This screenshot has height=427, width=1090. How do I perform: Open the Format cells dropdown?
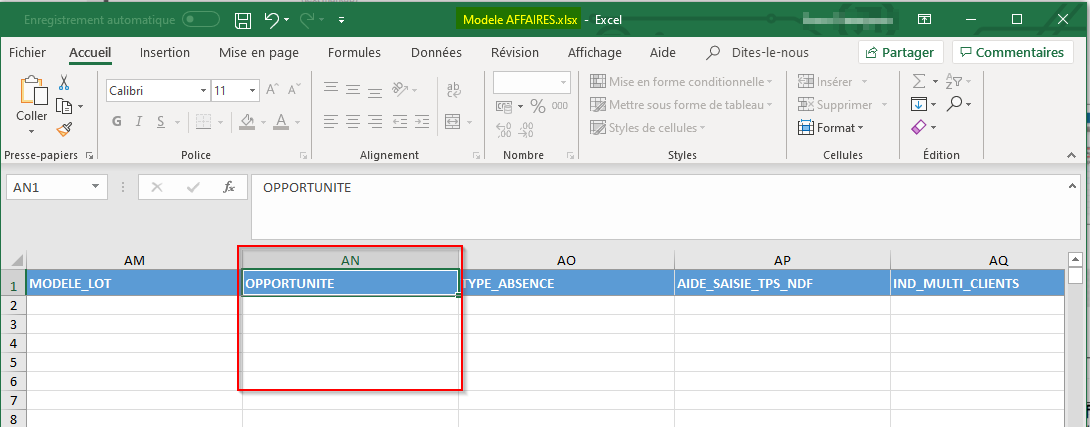tap(830, 128)
